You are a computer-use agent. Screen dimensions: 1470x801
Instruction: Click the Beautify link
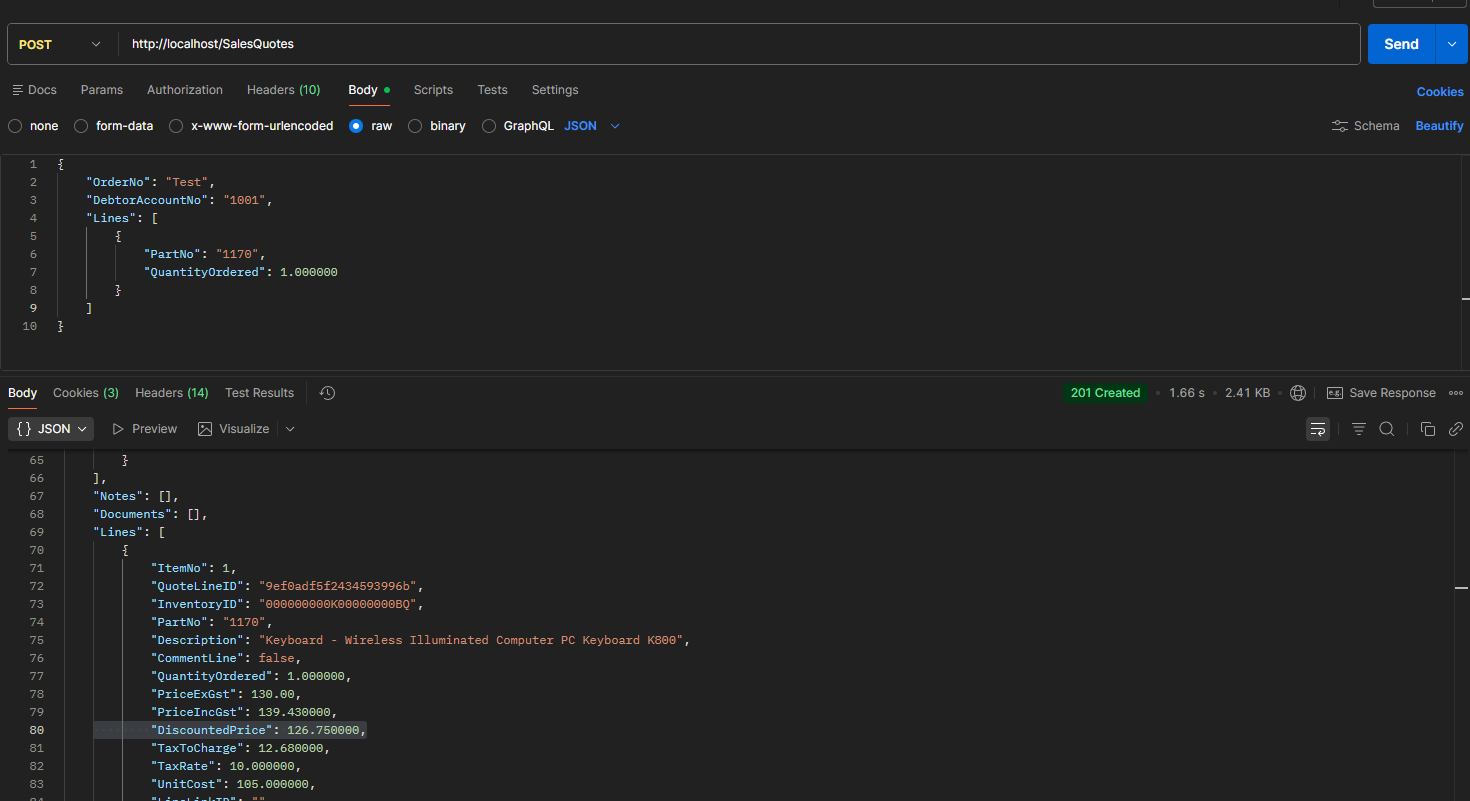point(1439,126)
